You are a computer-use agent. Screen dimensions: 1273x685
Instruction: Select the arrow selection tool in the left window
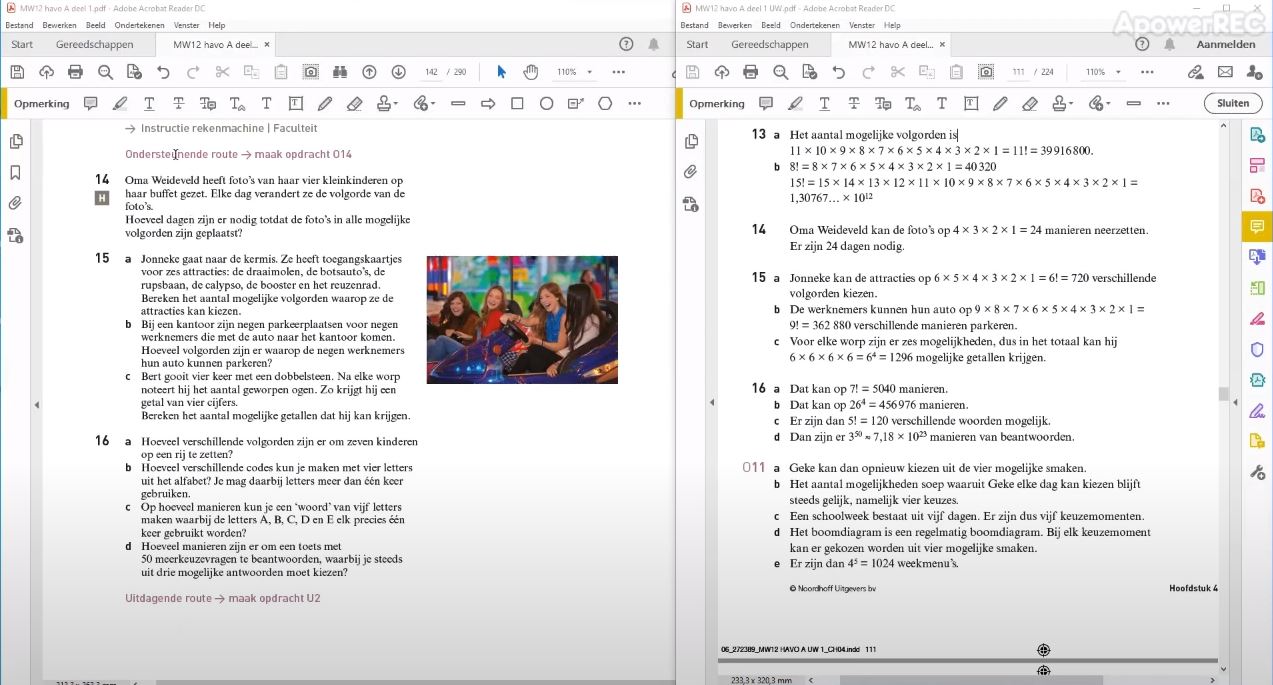[502, 72]
